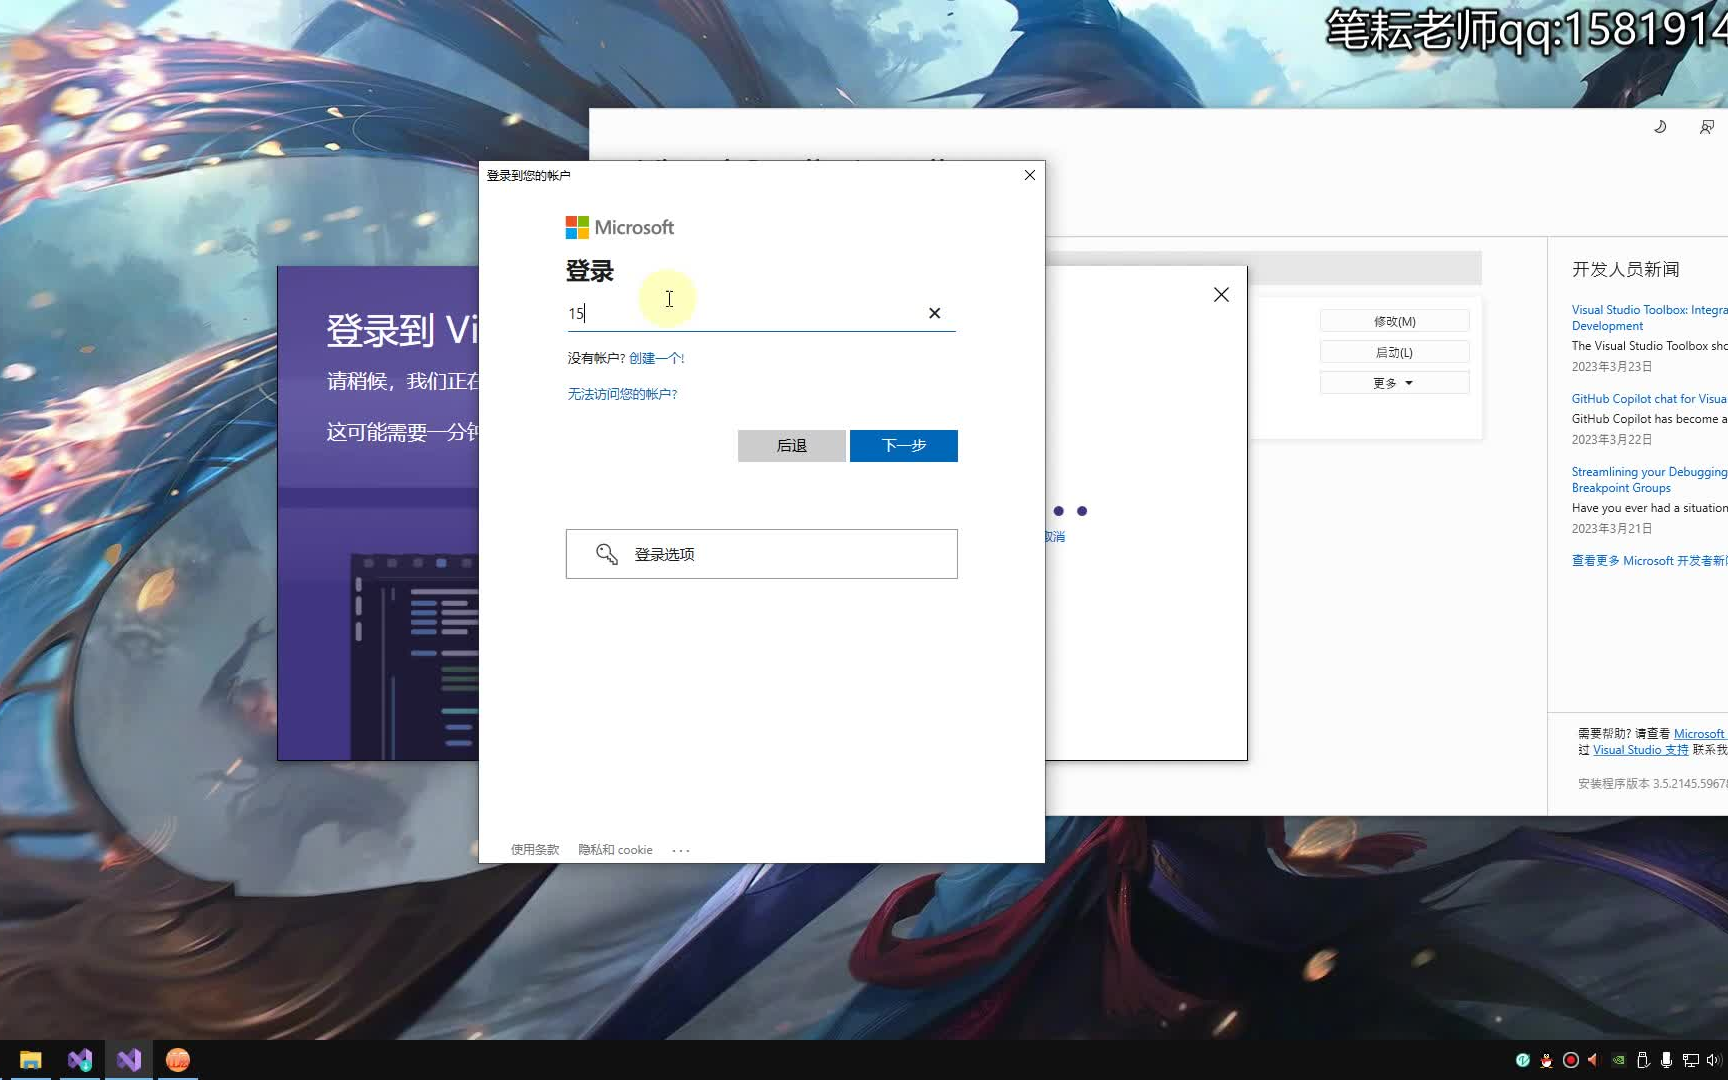This screenshot has width=1728, height=1080.
Task: Click the 2023年3月22日 date text
Action: [x=1612, y=440]
